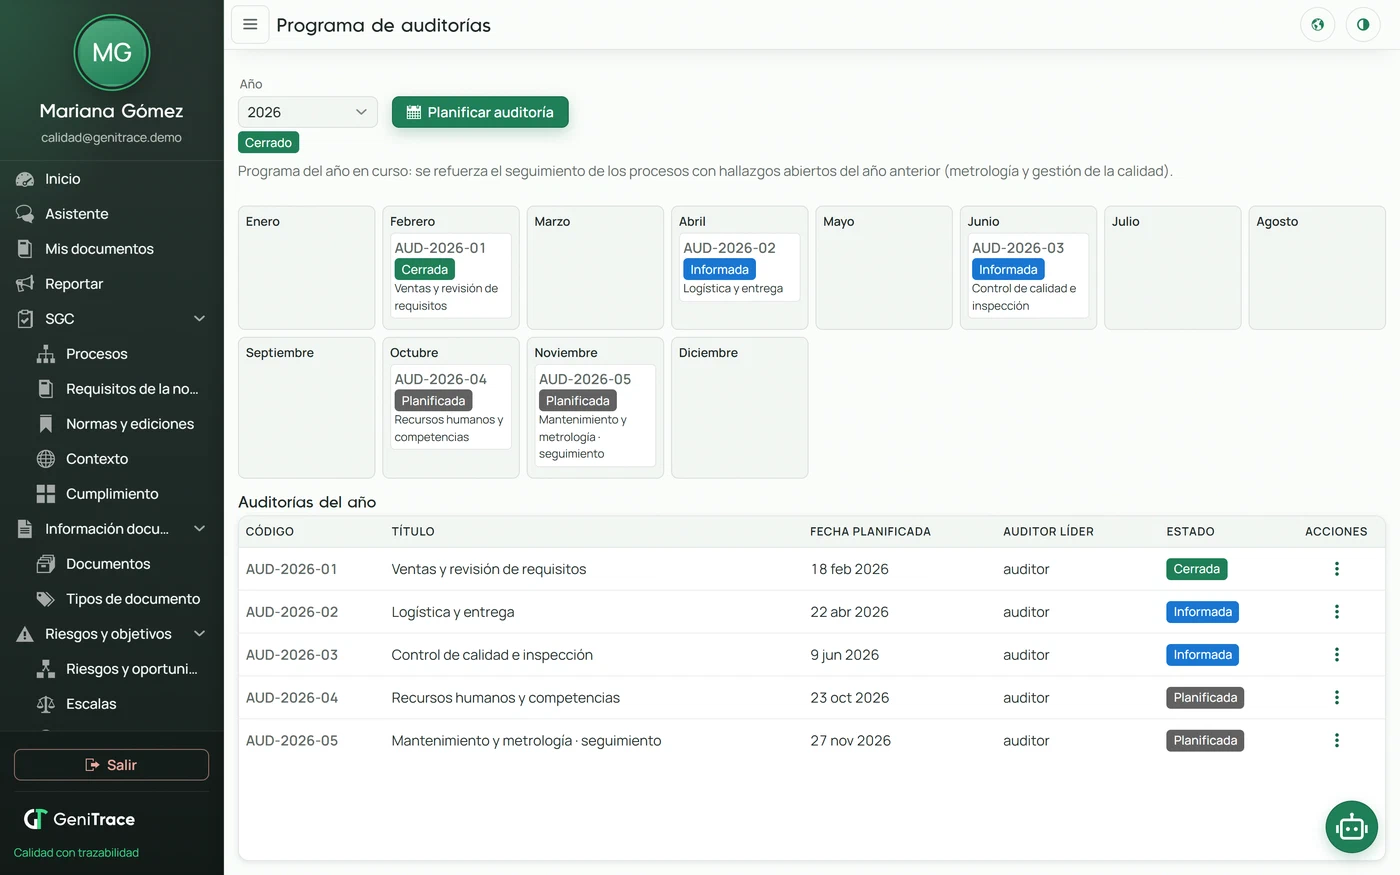Click calidad@genitrace.demo email text

click(x=111, y=138)
